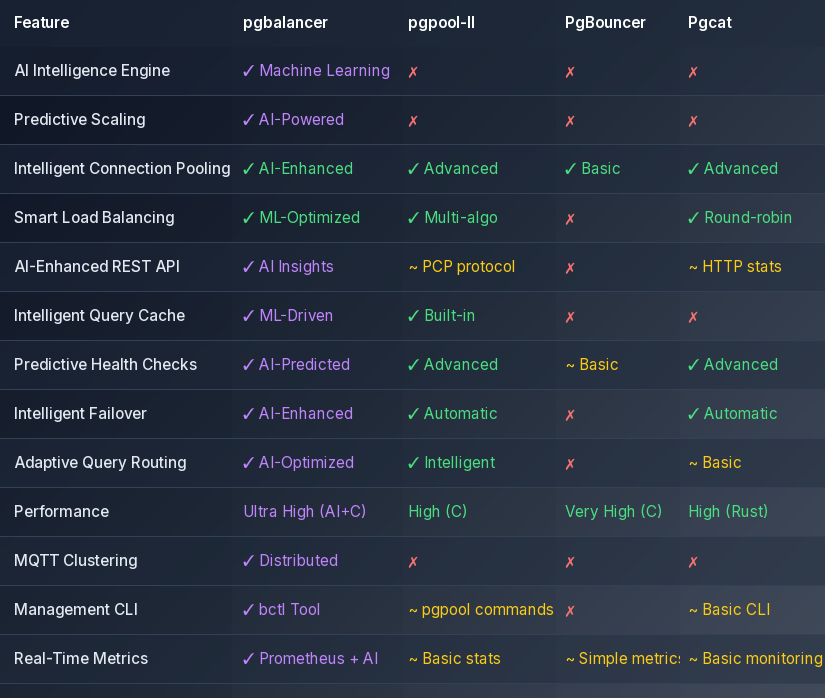
Task: Select the Ultra High (AI+C) performance cell
Action: 305,512
